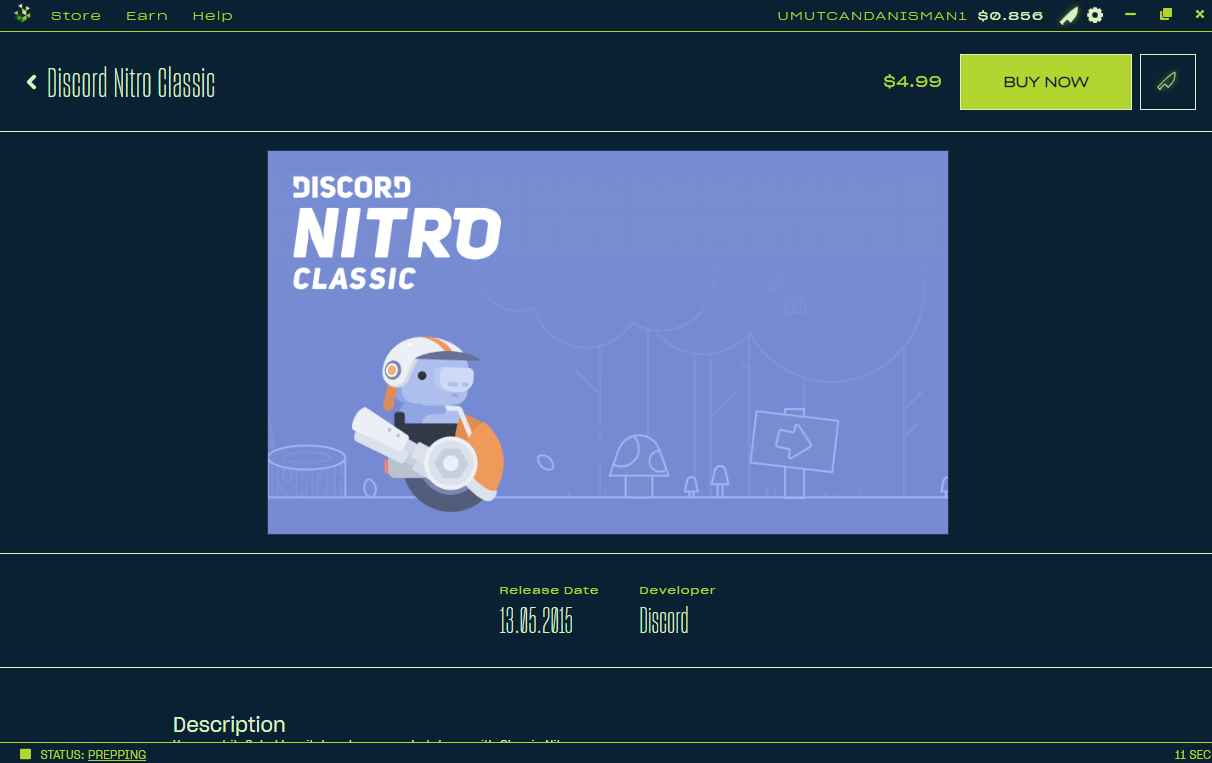Open the Help menu
The image size is (1212, 763).
pos(213,16)
